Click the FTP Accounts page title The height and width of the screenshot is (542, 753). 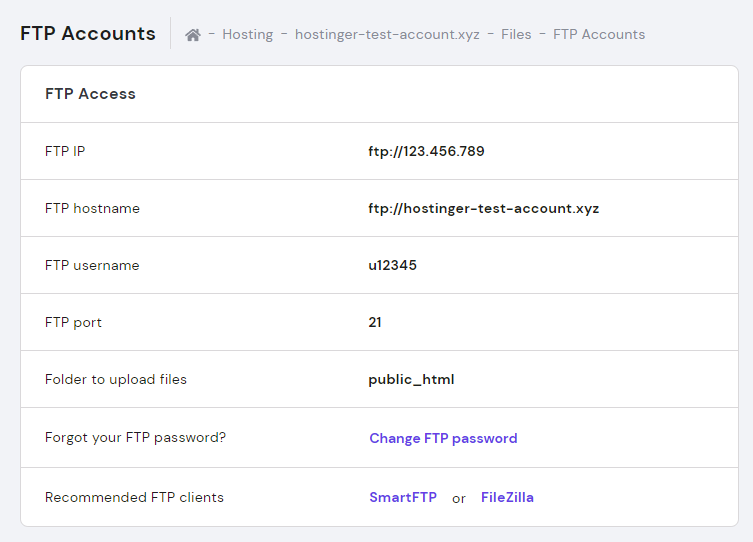tap(88, 33)
